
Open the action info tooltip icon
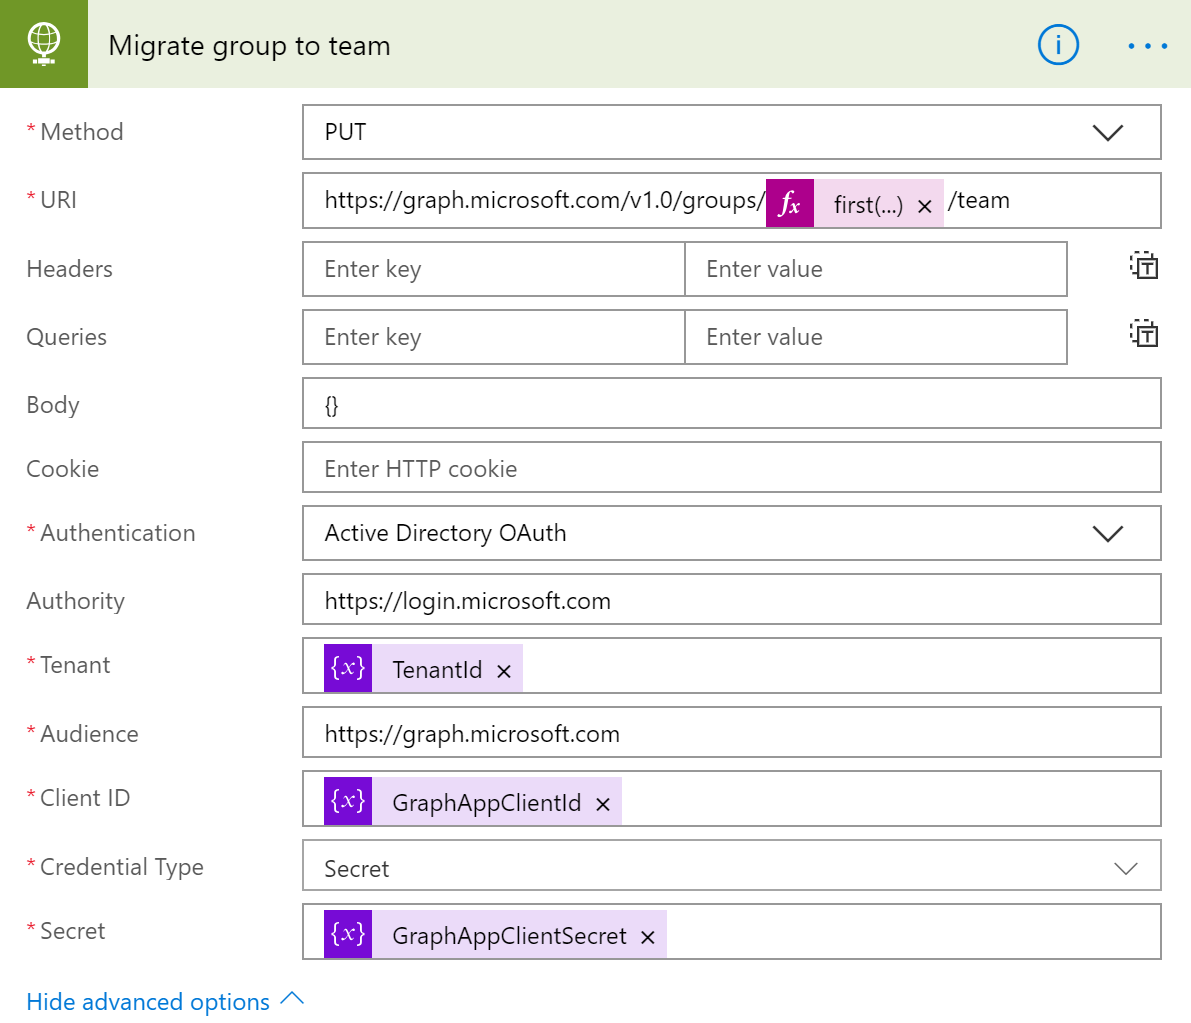tap(1058, 45)
